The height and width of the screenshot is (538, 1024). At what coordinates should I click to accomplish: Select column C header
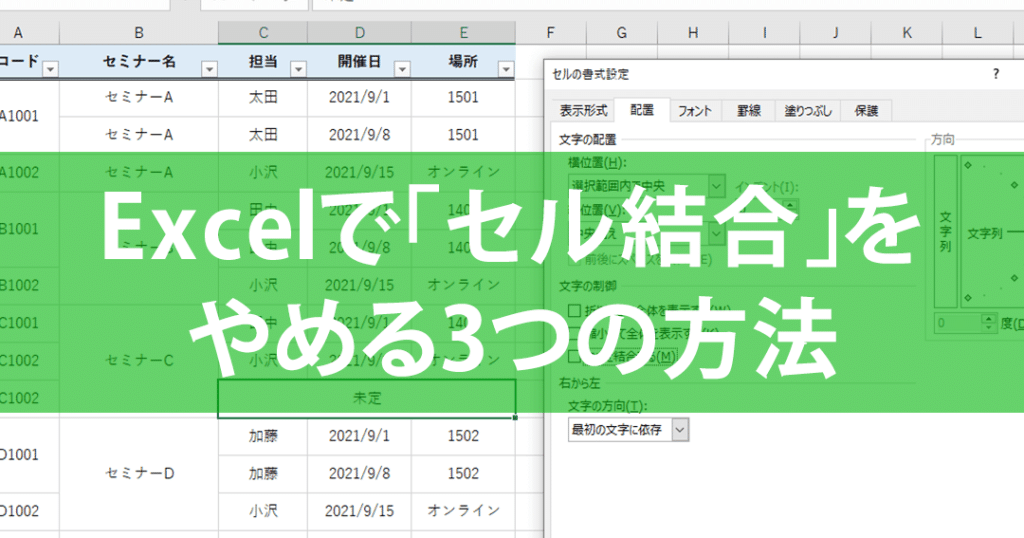coord(263,33)
